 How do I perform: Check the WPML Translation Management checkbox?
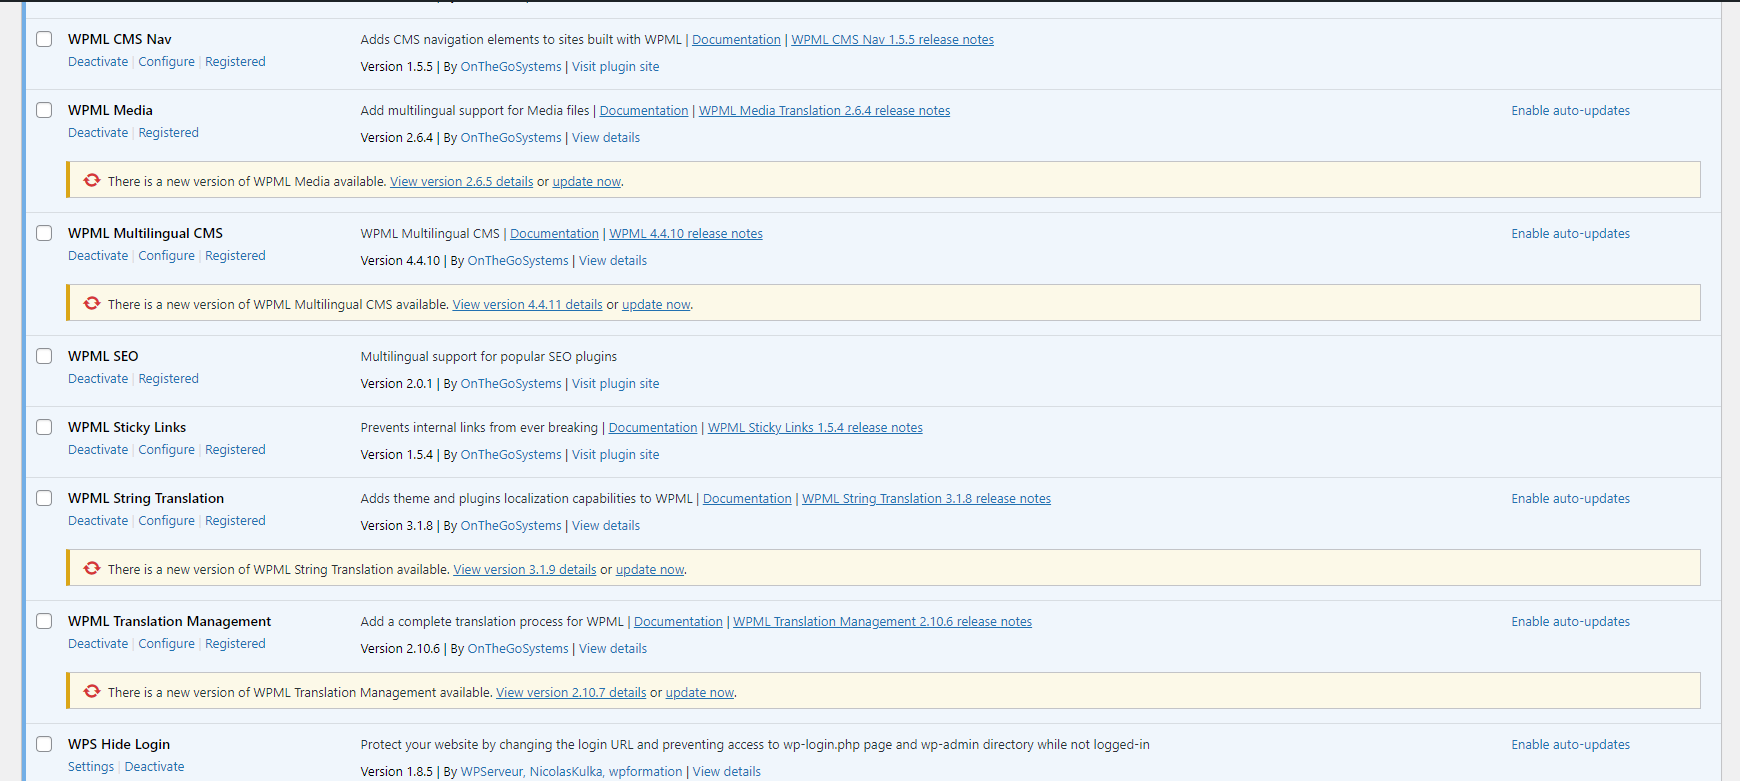point(44,621)
